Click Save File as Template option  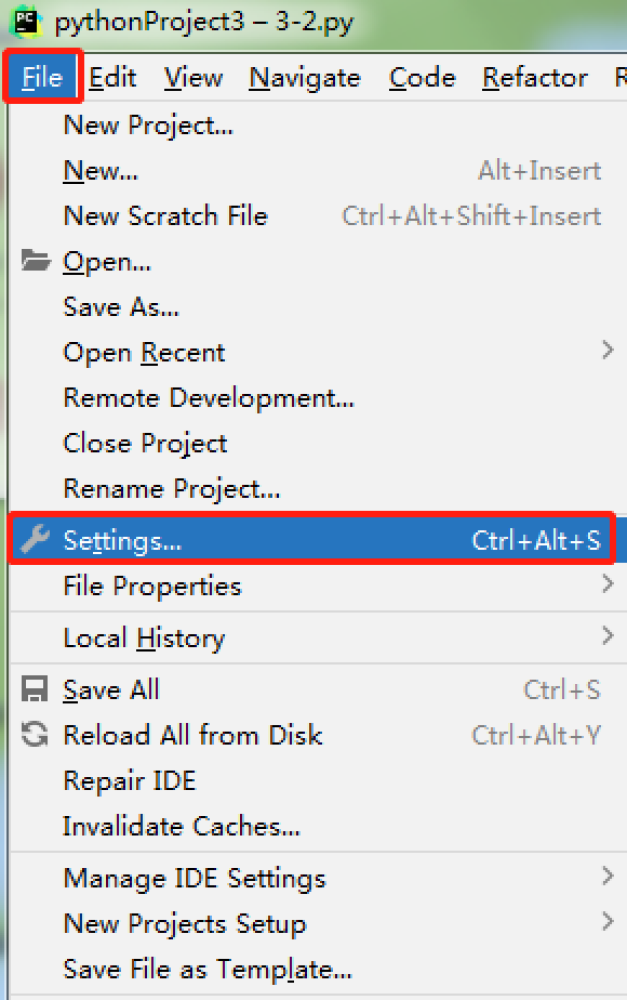click(x=207, y=969)
